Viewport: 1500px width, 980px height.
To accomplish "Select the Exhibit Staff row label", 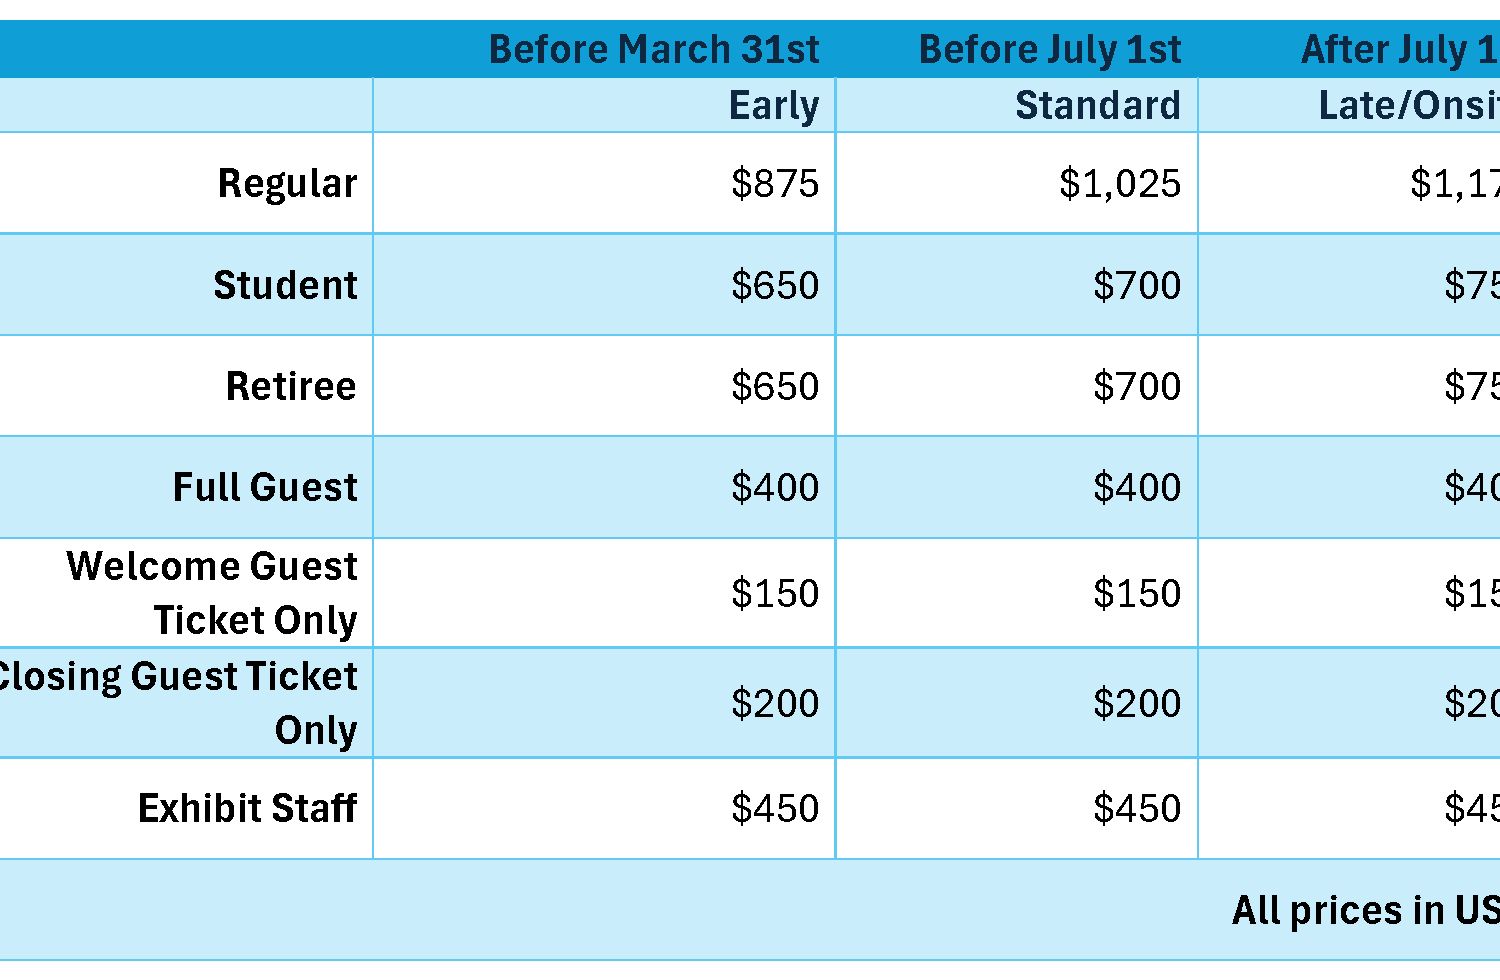I will click(x=247, y=808).
